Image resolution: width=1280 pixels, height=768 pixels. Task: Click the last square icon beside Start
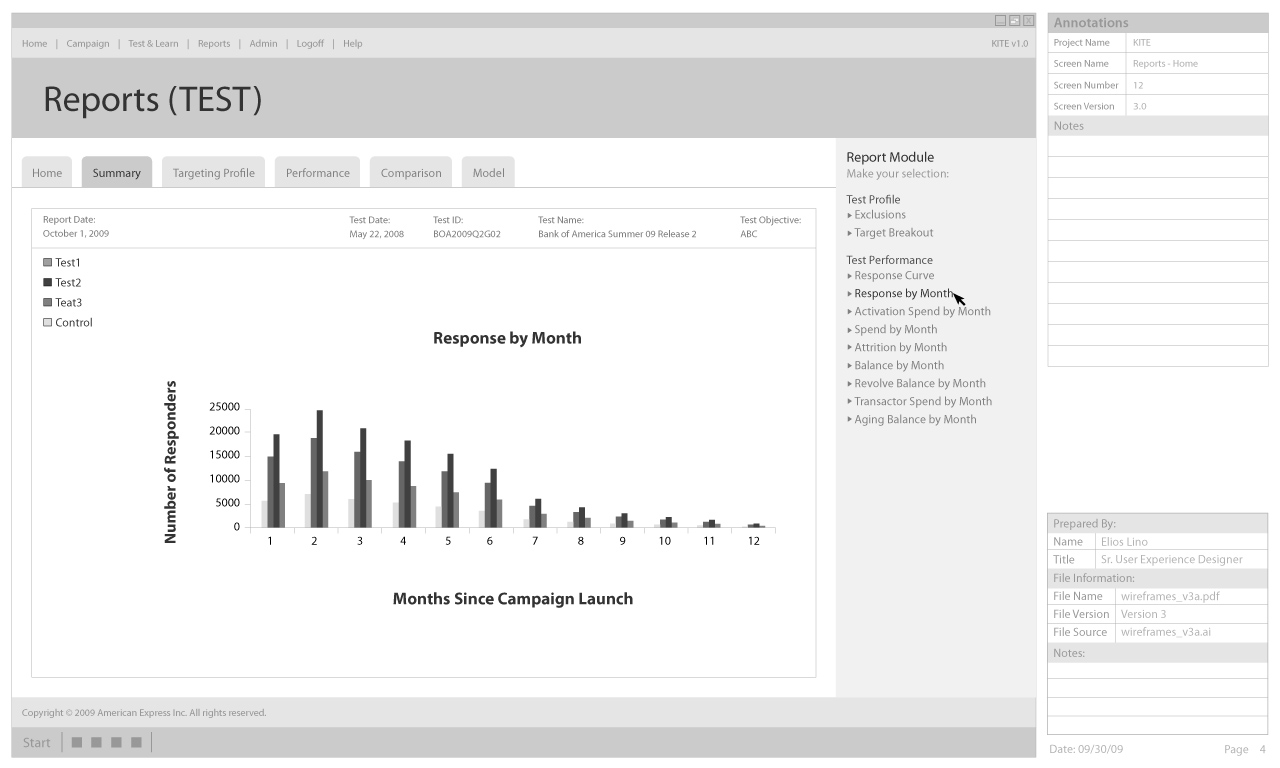(x=136, y=742)
